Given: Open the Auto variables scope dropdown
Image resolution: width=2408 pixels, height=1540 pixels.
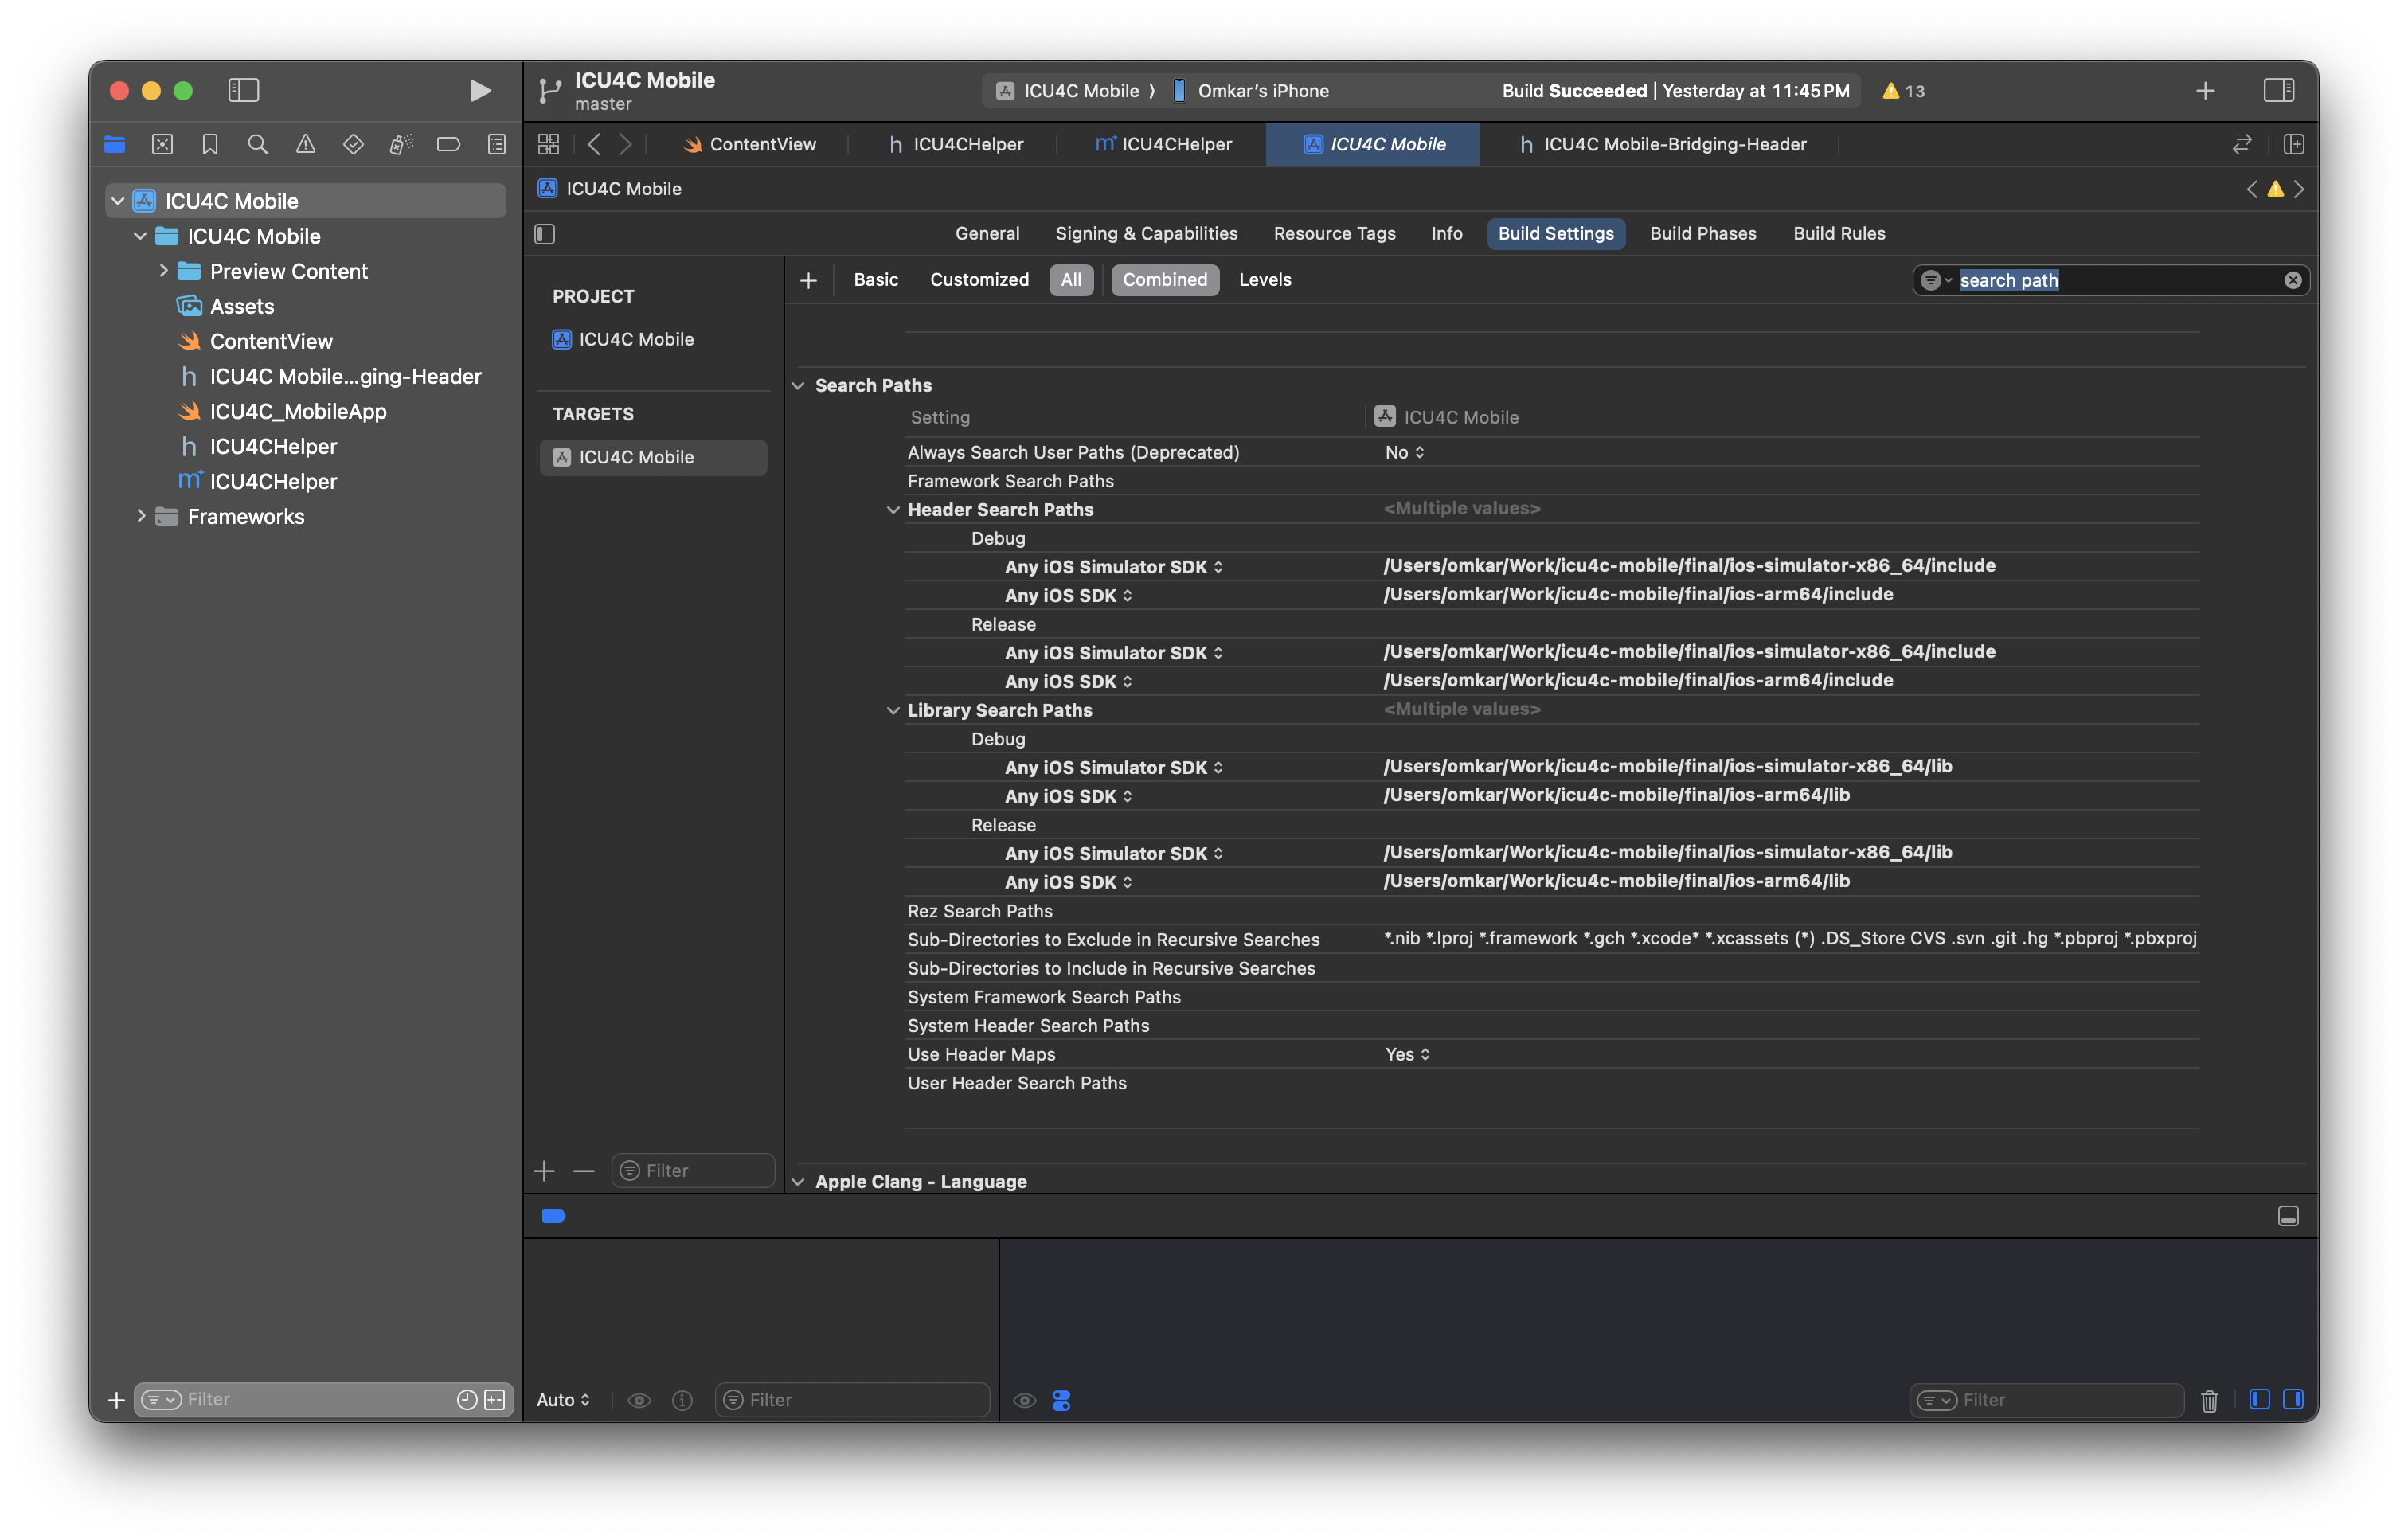Looking at the screenshot, I should (563, 1401).
